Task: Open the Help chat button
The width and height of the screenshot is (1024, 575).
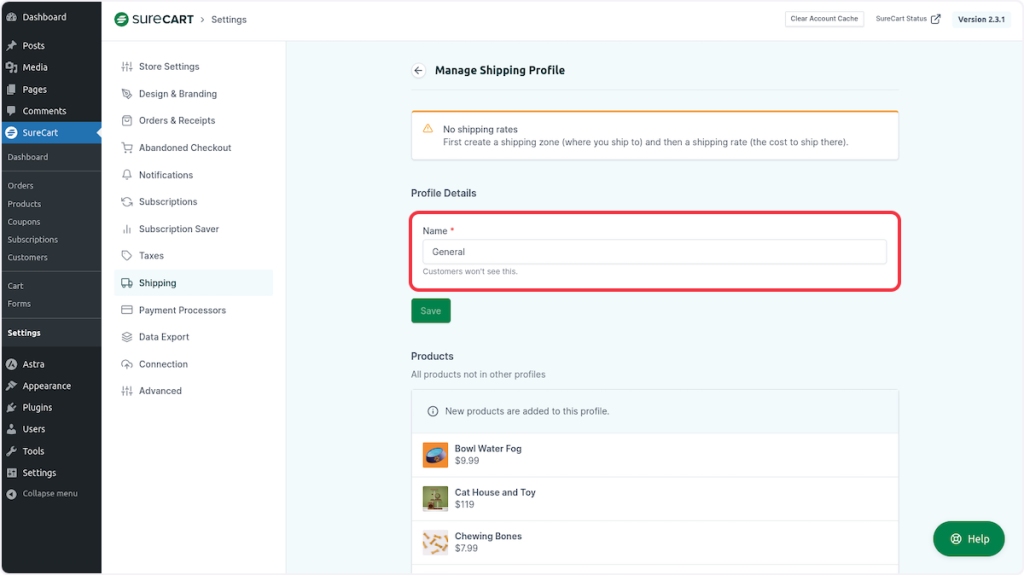Action: (x=968, y=539)
